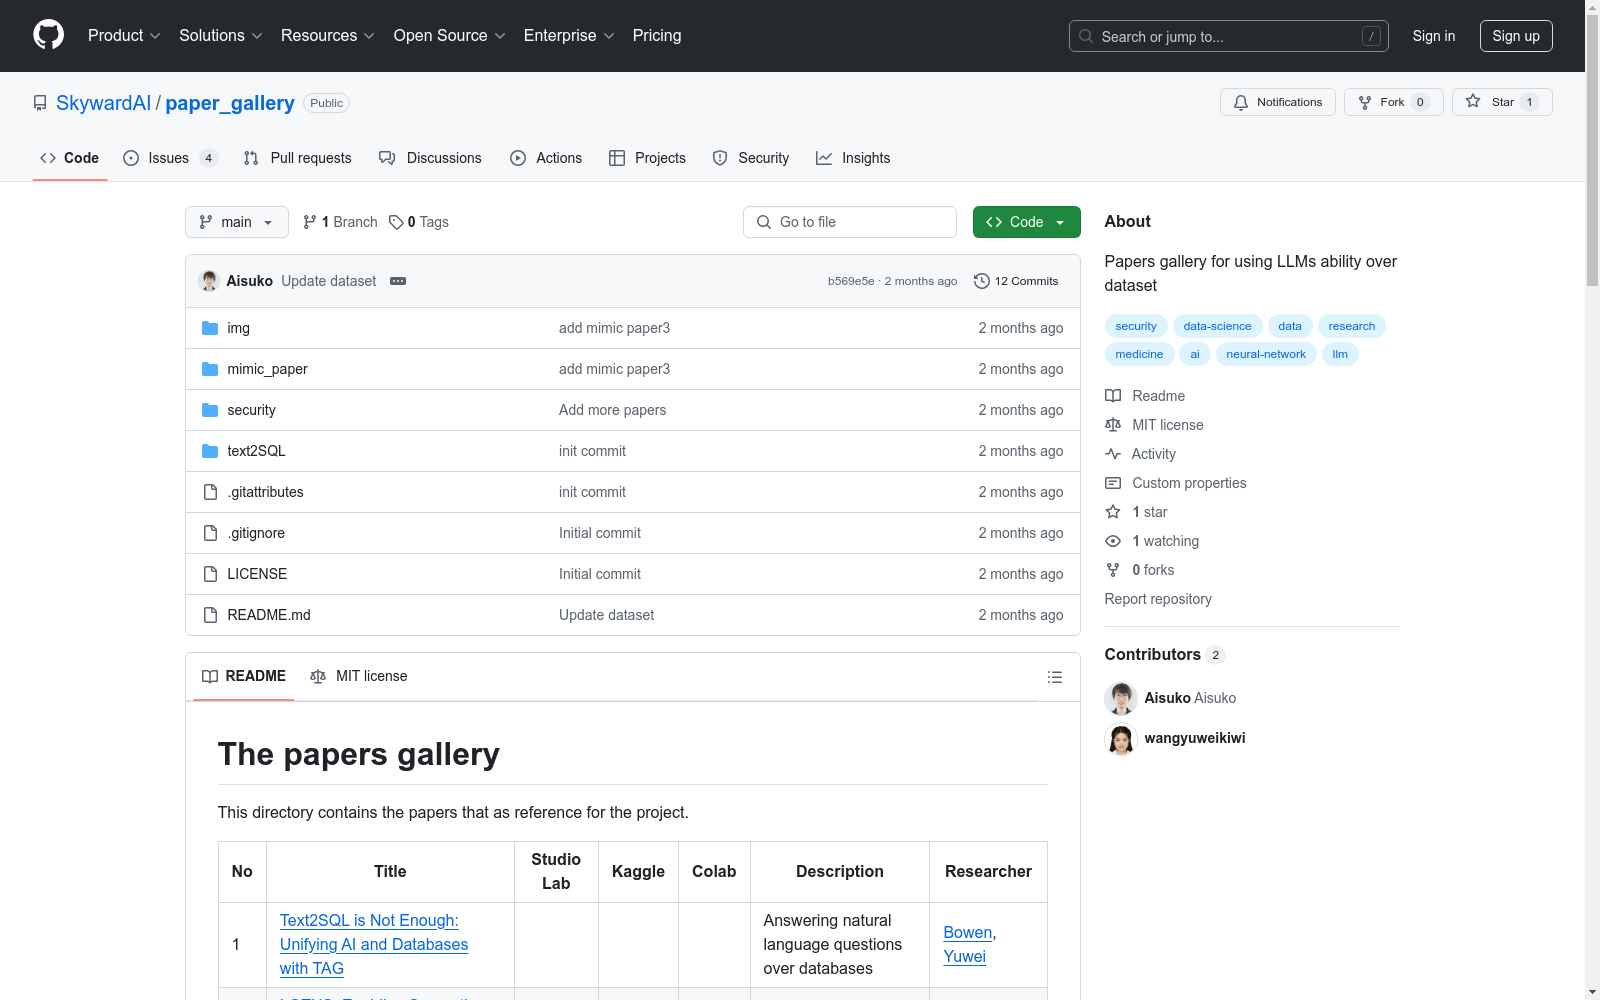
Task: Click the .gitattributes file icon
Action: point(210,492)
